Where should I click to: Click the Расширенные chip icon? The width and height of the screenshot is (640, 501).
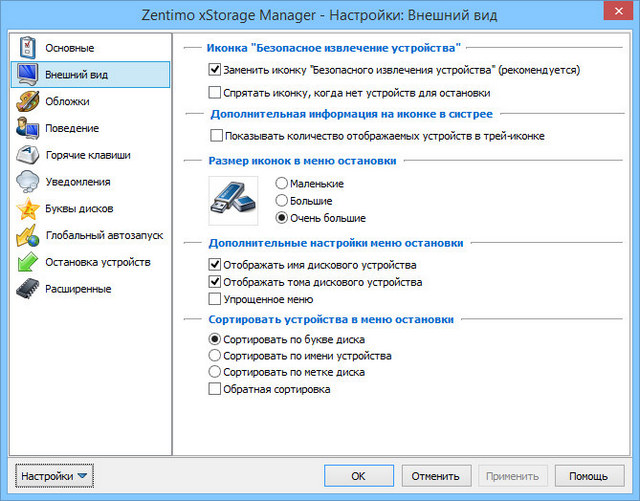[27, 290]
